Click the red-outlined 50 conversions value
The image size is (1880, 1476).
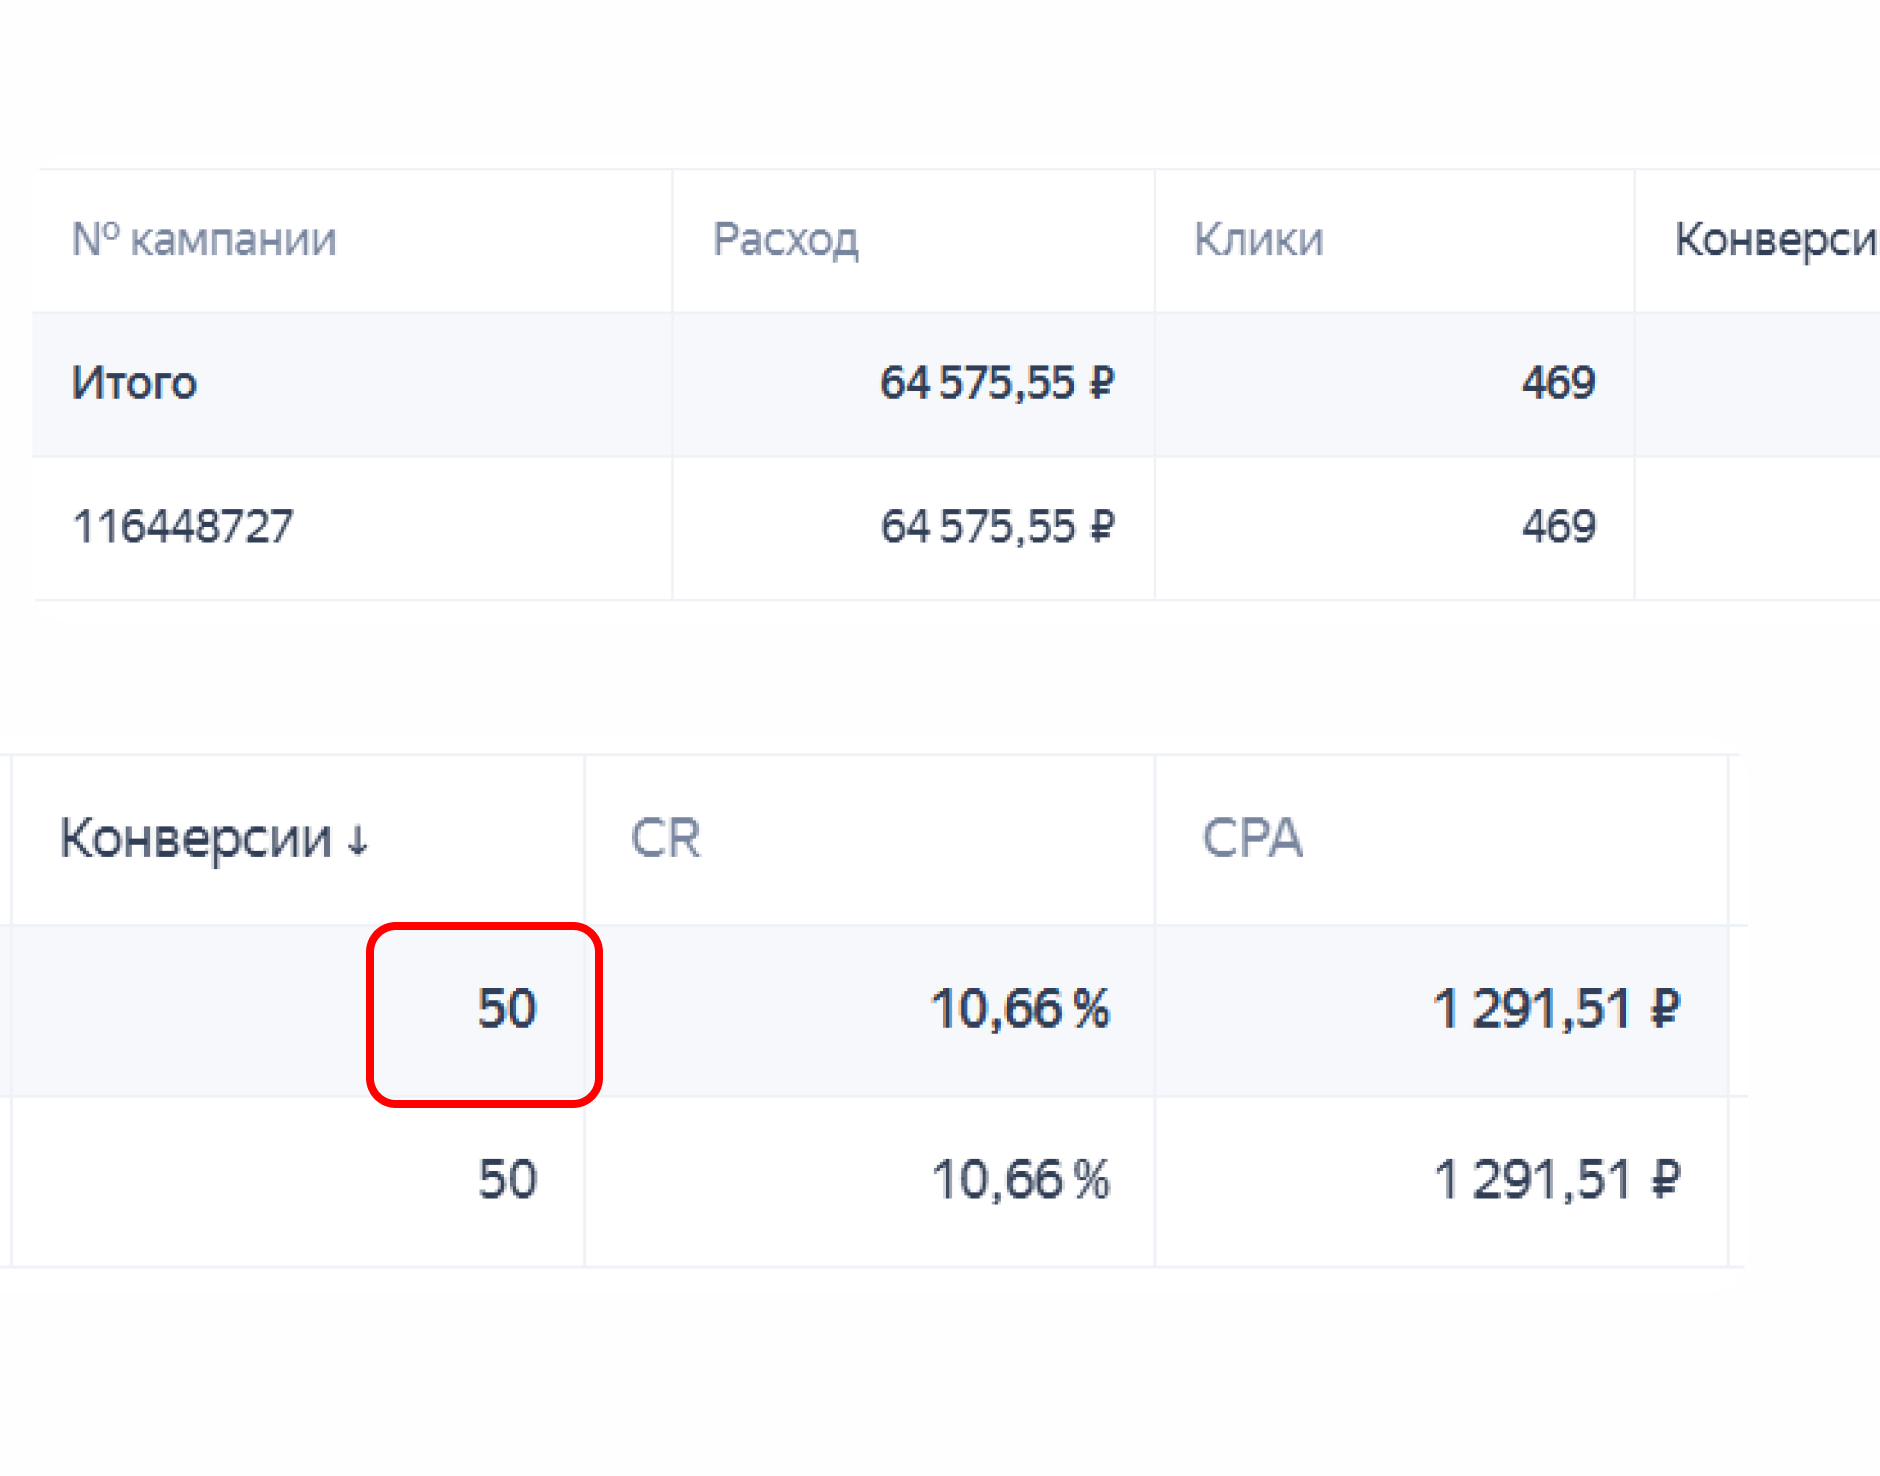point(507,1009)
